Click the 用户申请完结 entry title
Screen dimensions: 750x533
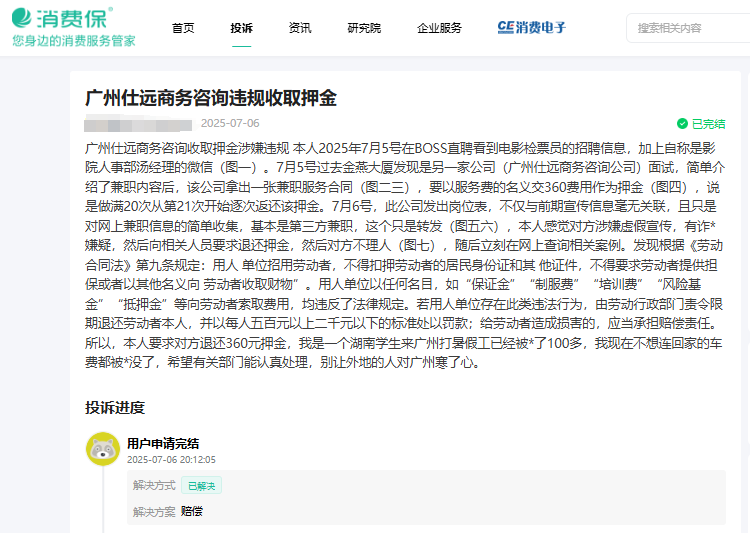[163, 444]
